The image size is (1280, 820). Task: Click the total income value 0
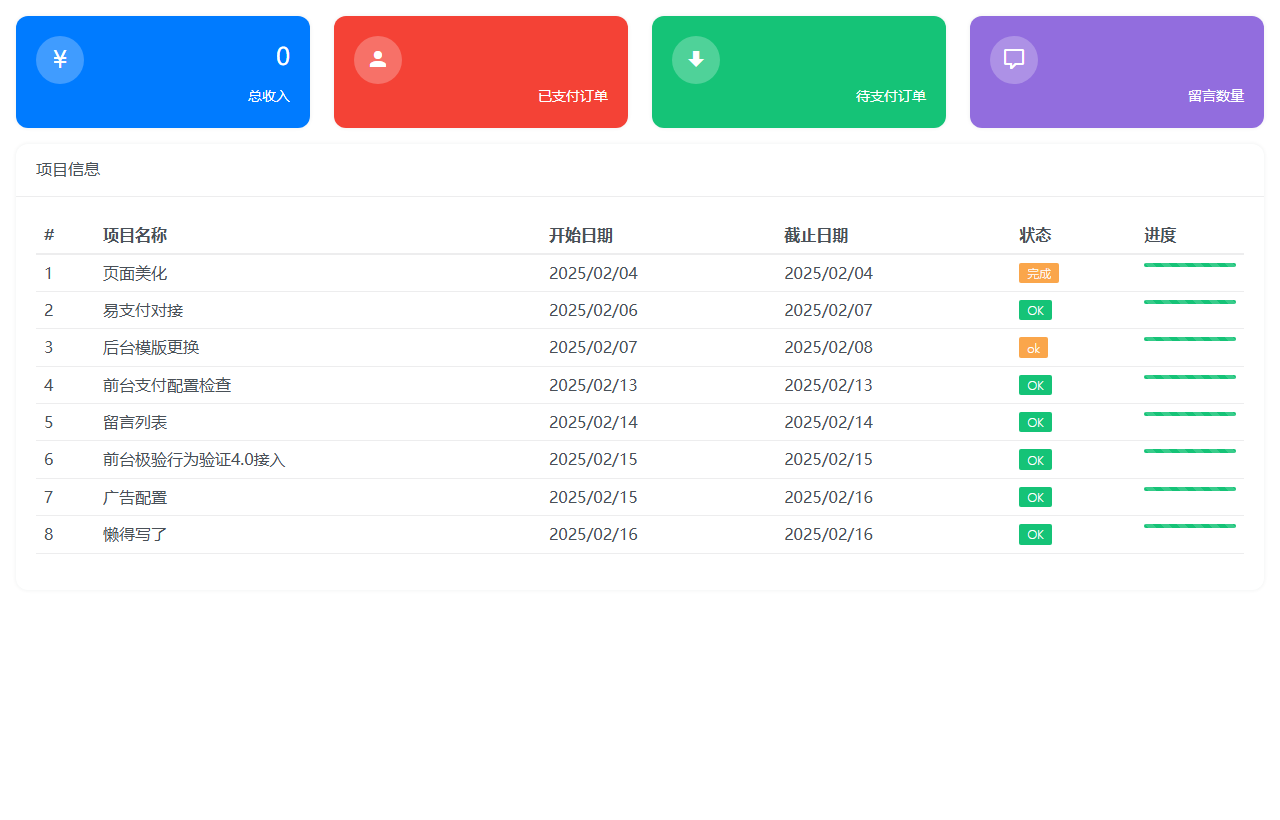283,57
